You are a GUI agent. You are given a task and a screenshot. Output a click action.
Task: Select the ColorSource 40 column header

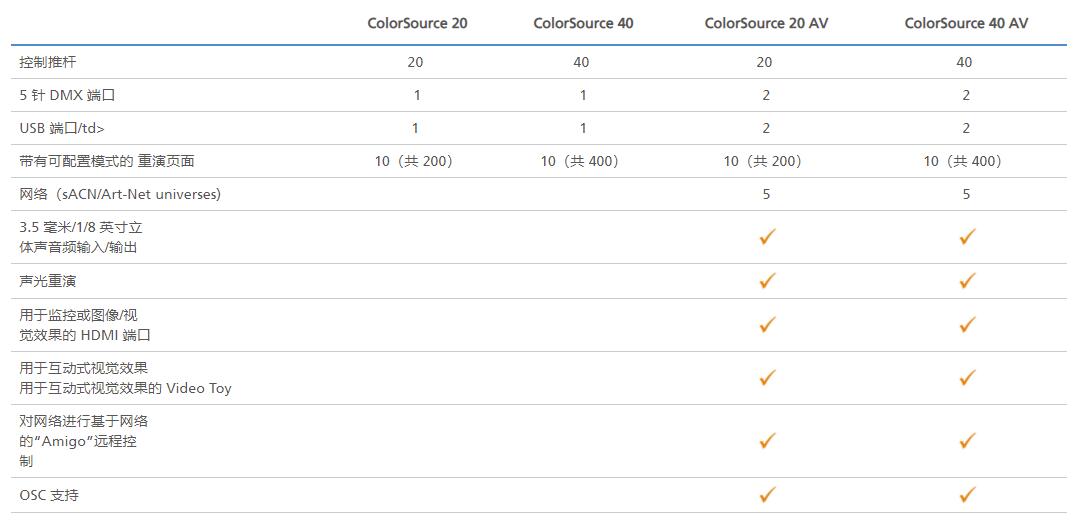click(x=583, y=23)
